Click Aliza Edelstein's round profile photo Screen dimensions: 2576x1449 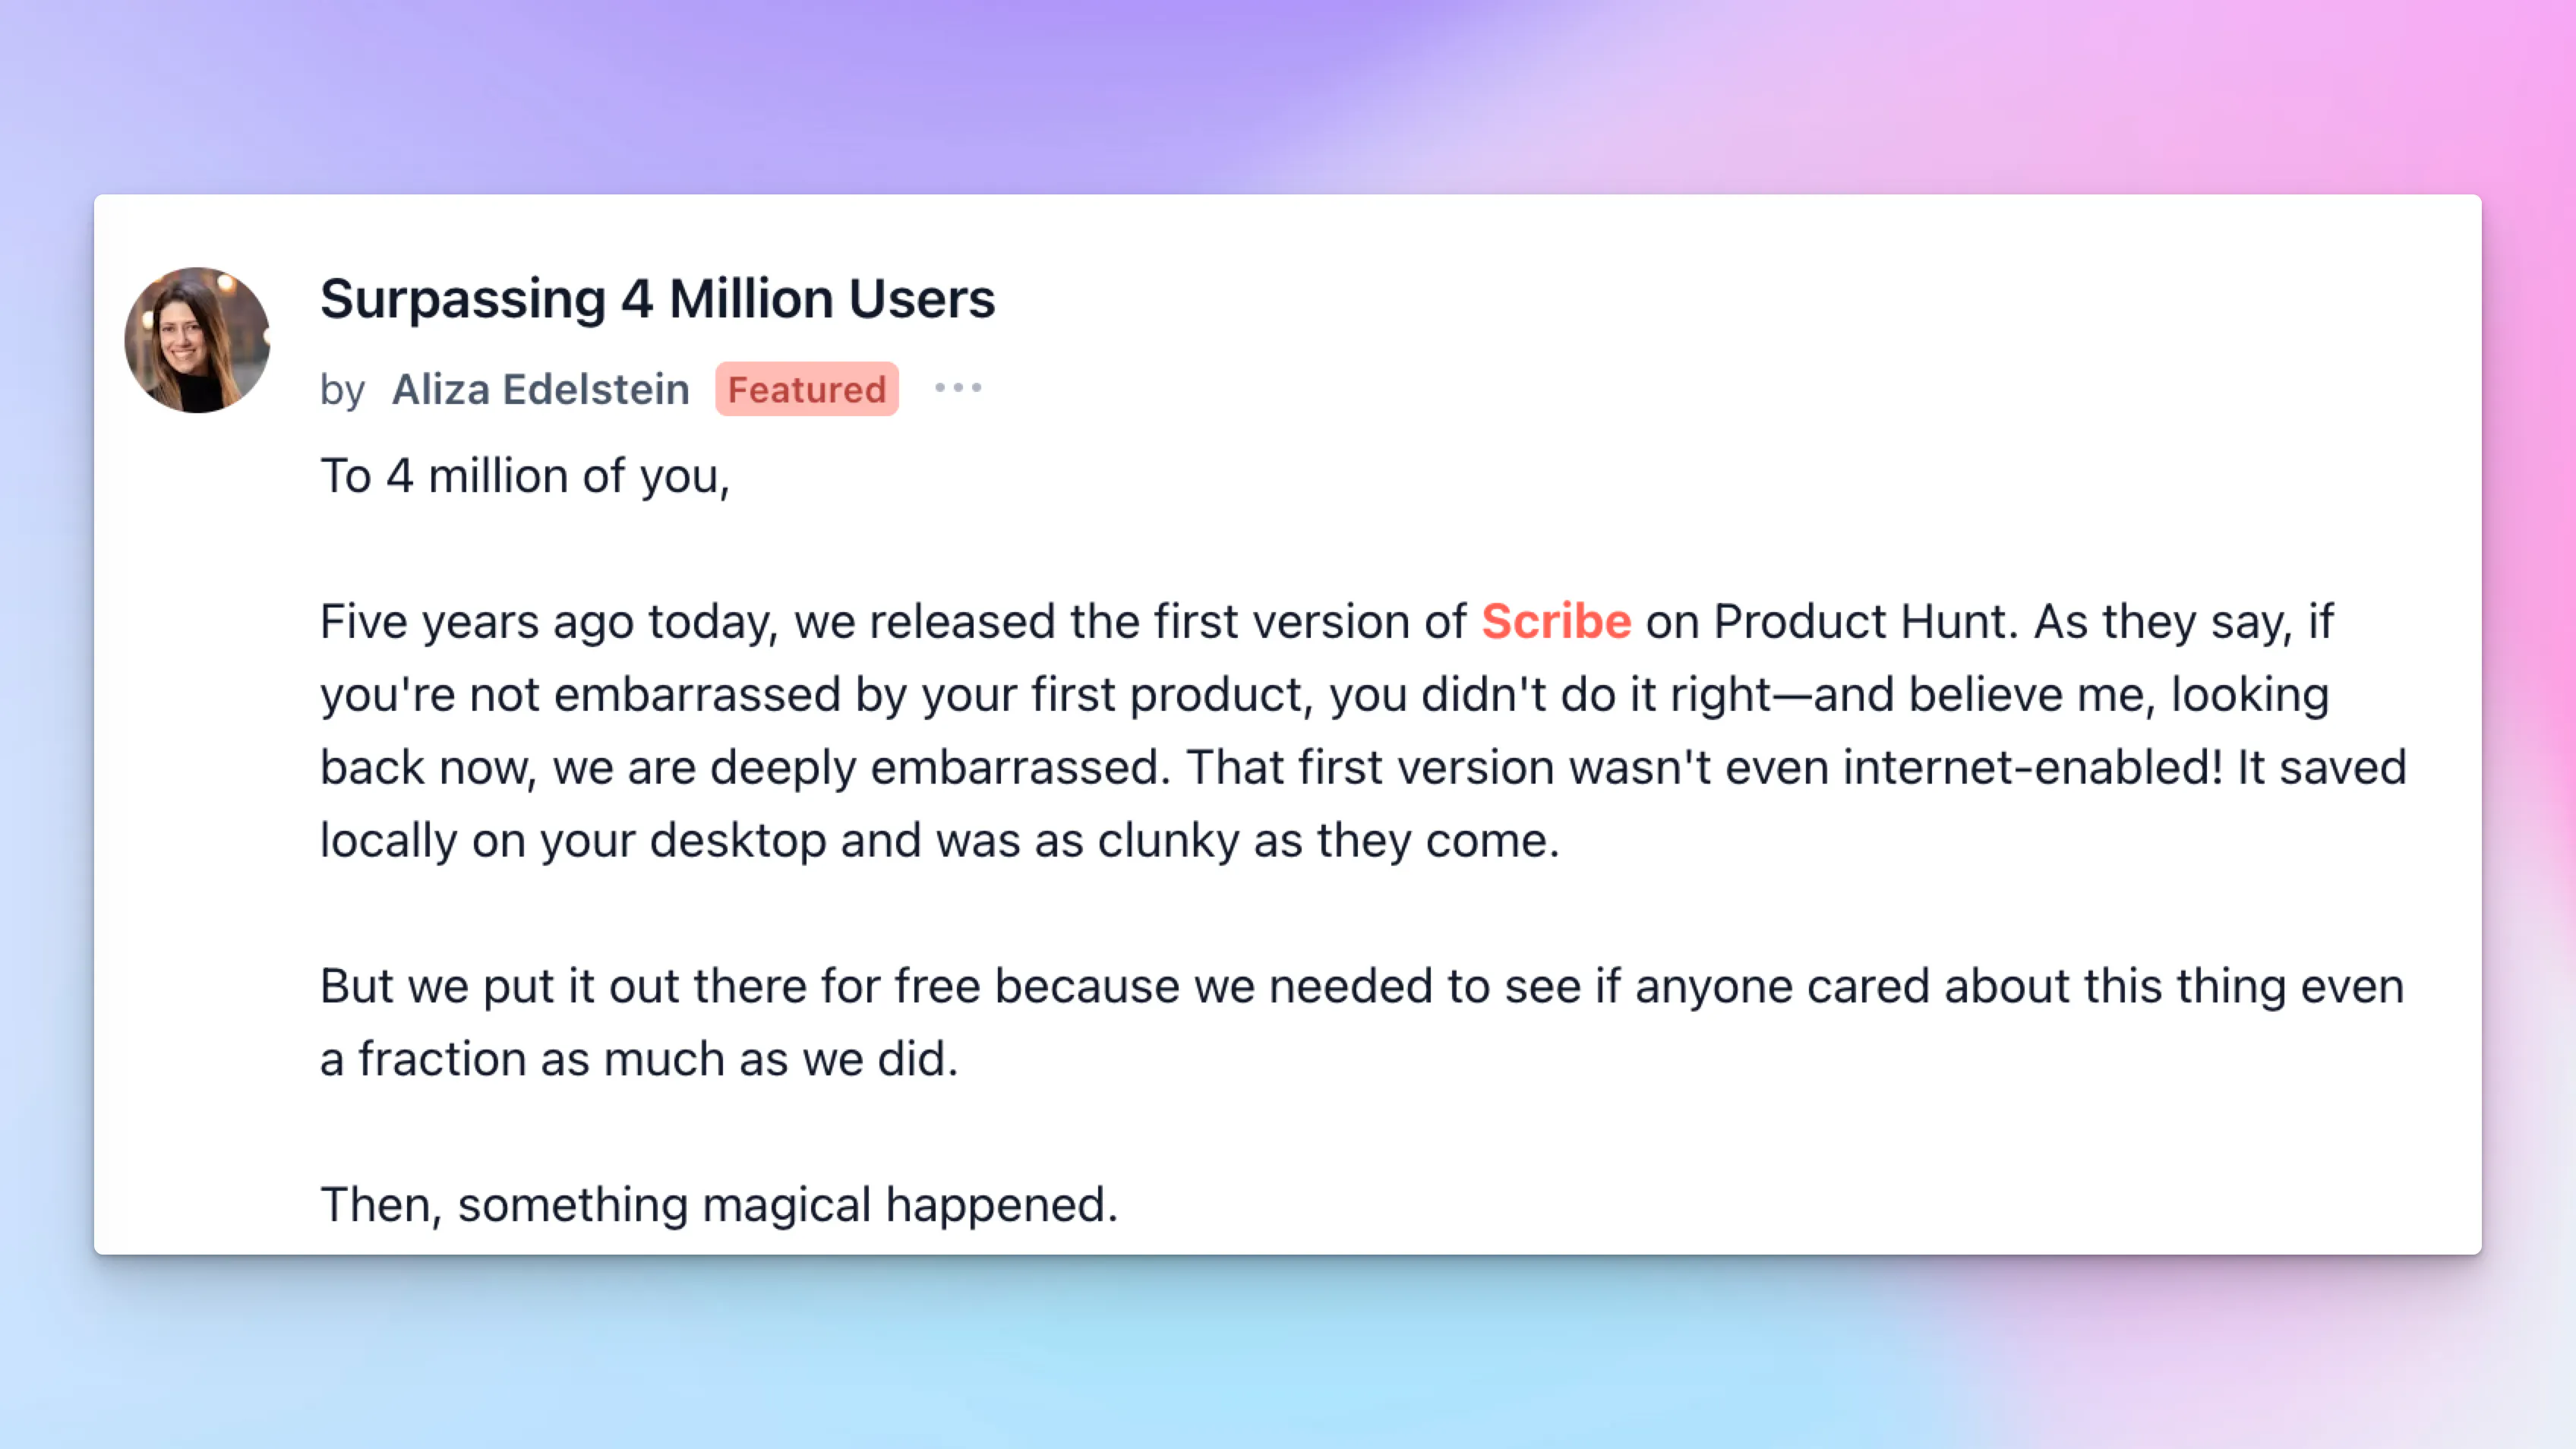click(197, 340)
